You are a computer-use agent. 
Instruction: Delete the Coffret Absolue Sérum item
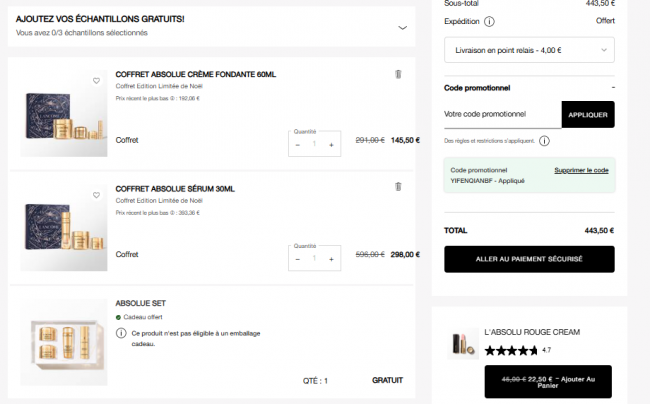pyautogui.click(x=398, y=187)
